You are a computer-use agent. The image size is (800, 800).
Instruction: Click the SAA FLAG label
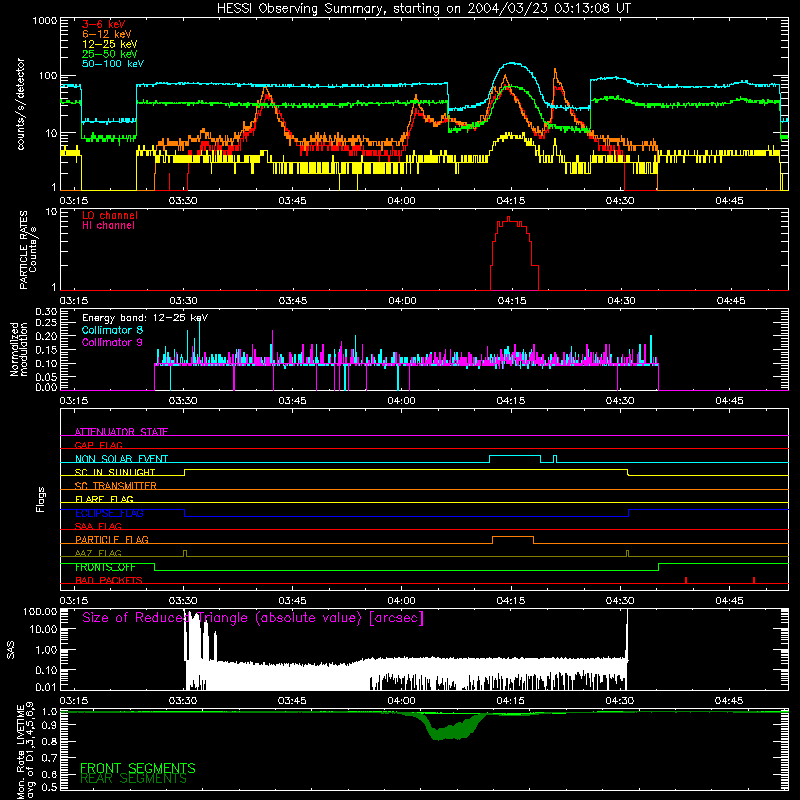pos(98,526)
